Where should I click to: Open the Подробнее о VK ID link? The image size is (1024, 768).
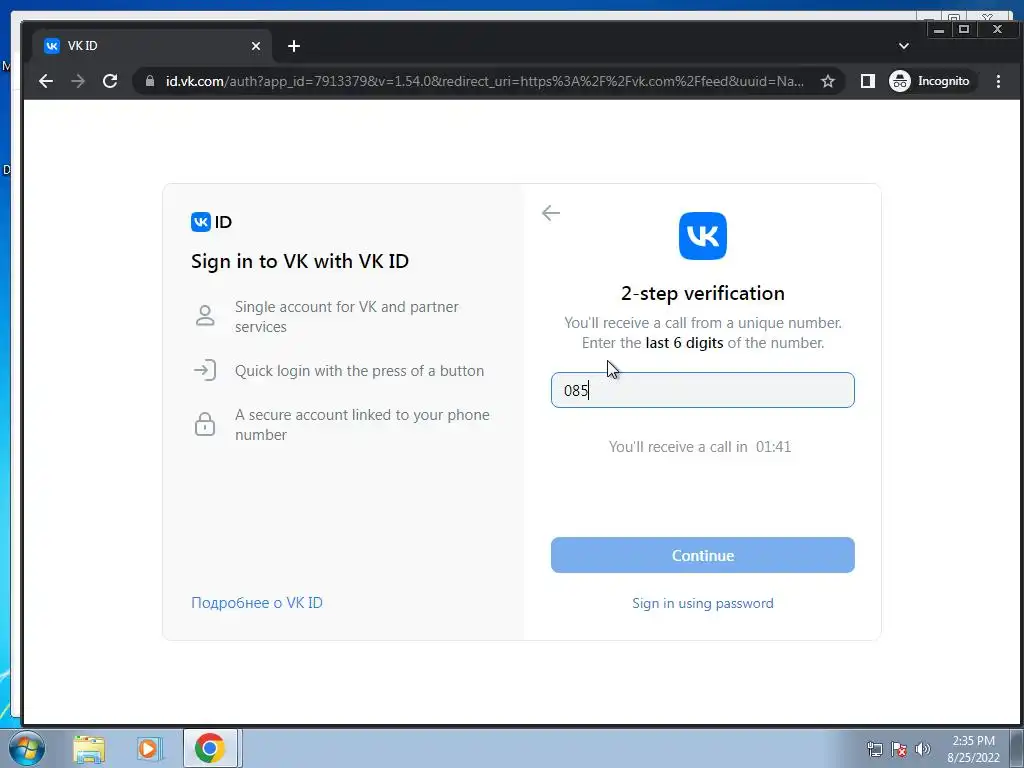[x=257, y=603]
